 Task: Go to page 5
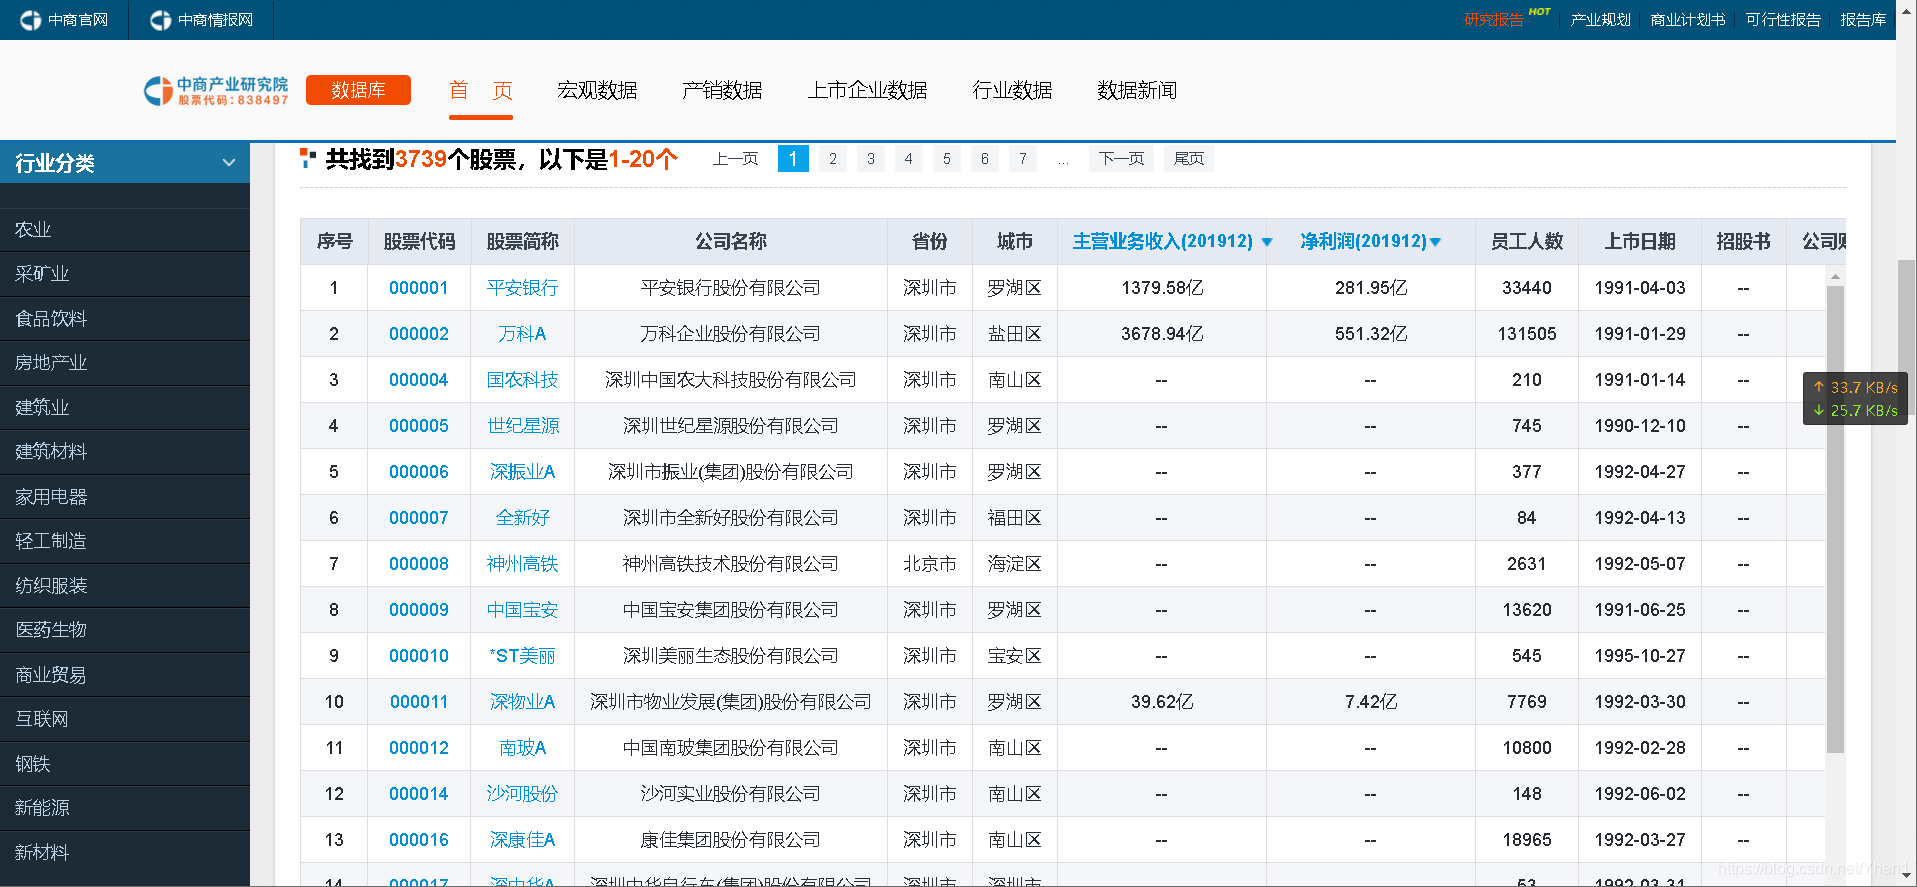point(946,159)
